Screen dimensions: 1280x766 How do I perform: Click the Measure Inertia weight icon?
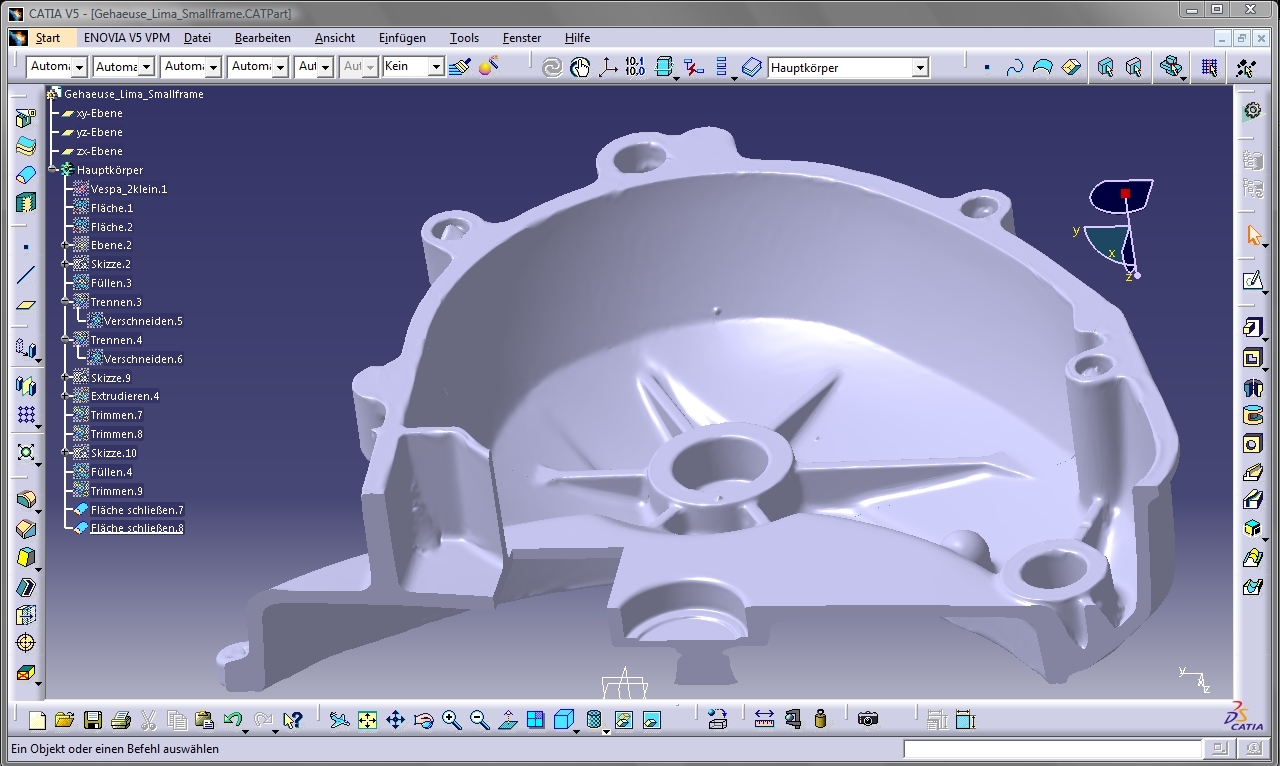pyautogui.click(x=821, y=719)
